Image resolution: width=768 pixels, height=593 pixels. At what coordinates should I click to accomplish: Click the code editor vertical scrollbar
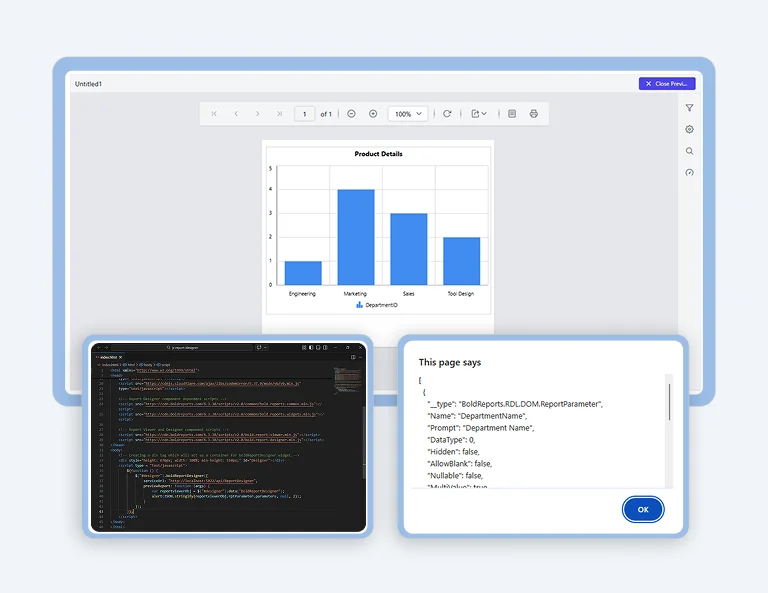[364, 441]
